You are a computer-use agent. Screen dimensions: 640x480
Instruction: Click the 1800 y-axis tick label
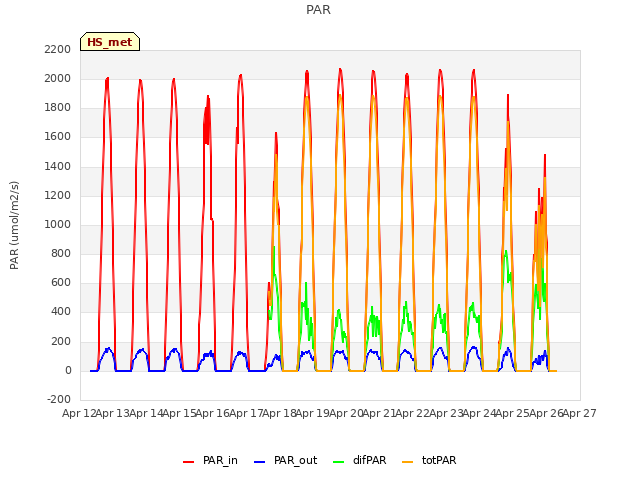(58, 108)
